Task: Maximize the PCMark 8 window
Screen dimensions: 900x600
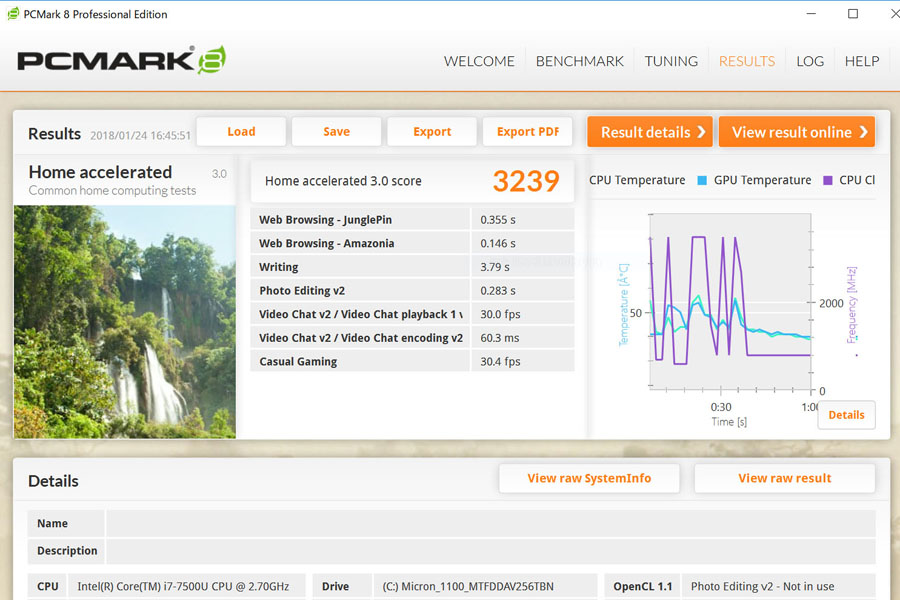Action: (853, 14)
